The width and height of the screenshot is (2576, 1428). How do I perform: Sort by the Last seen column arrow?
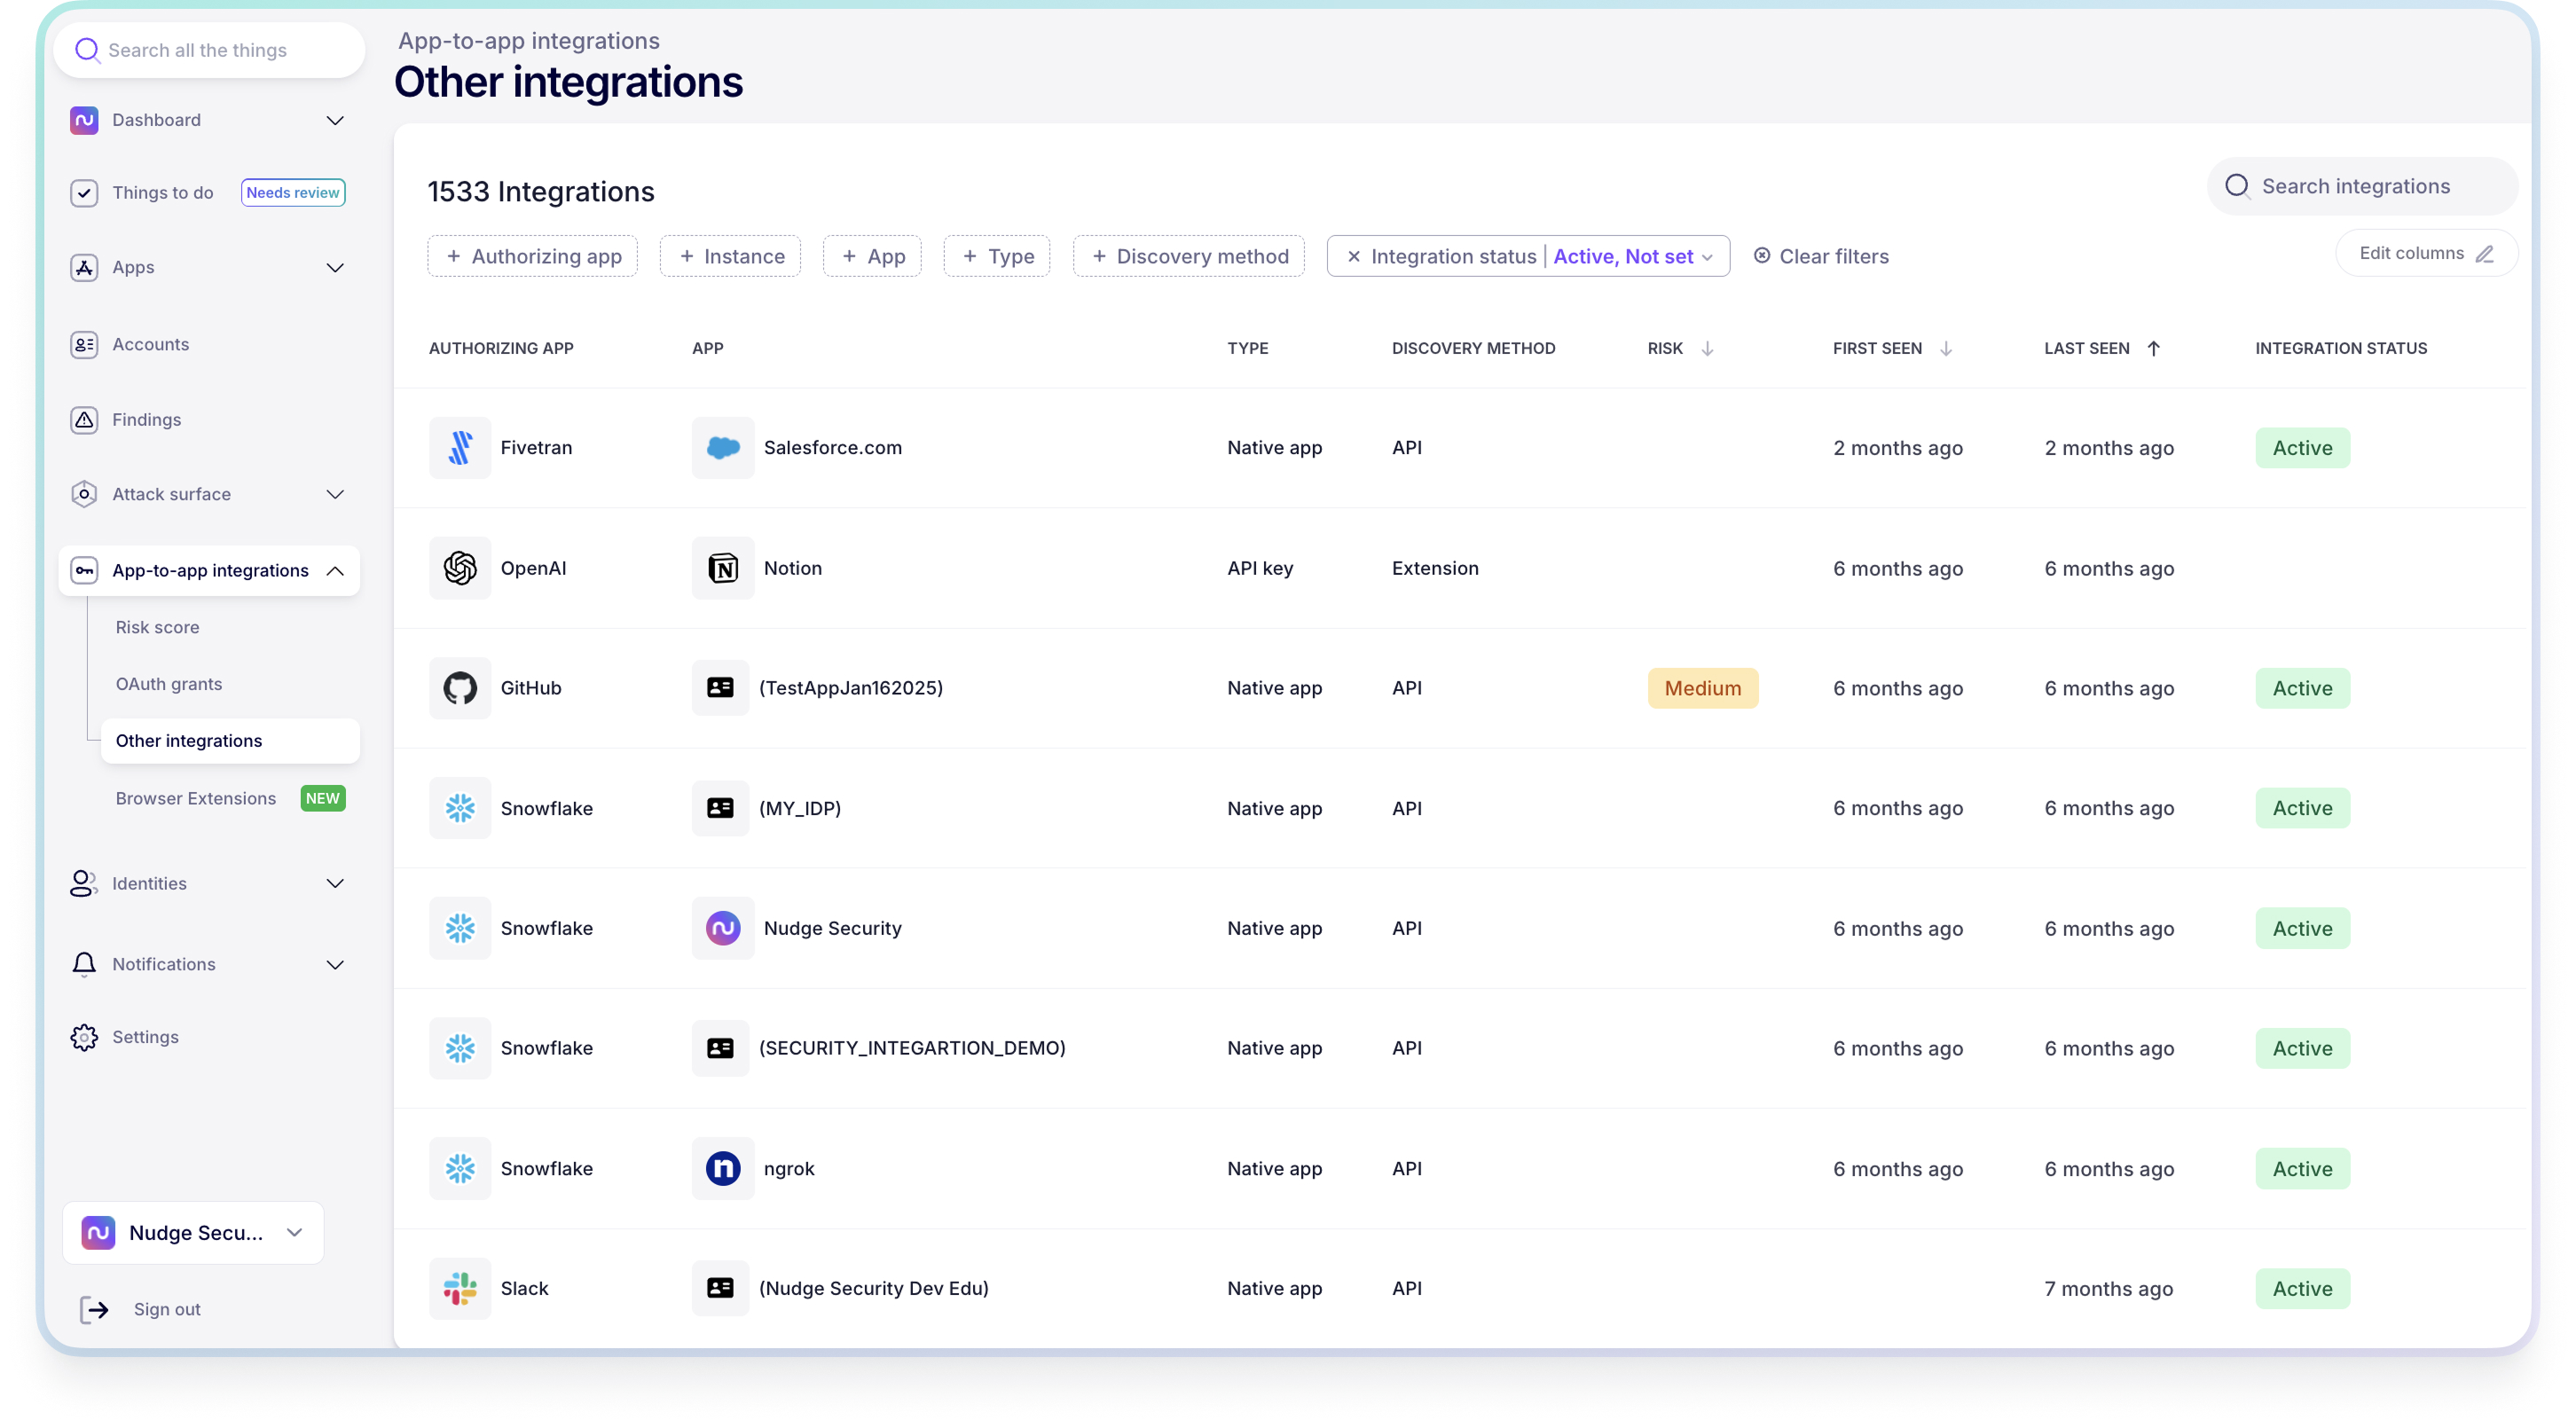click(x=2154, y=348)
